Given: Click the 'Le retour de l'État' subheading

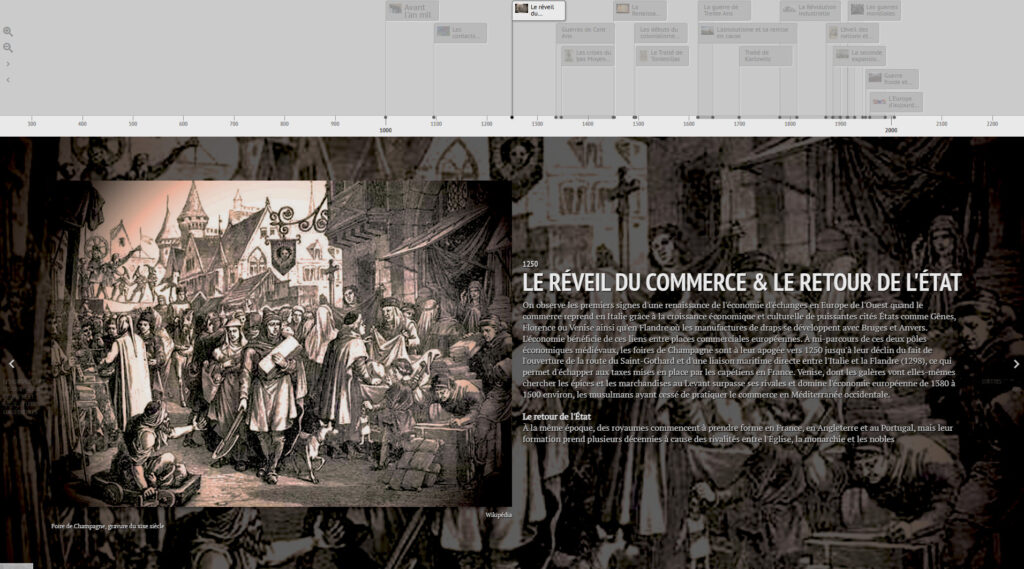Looking at the screenshot, I should coord(556,416).
